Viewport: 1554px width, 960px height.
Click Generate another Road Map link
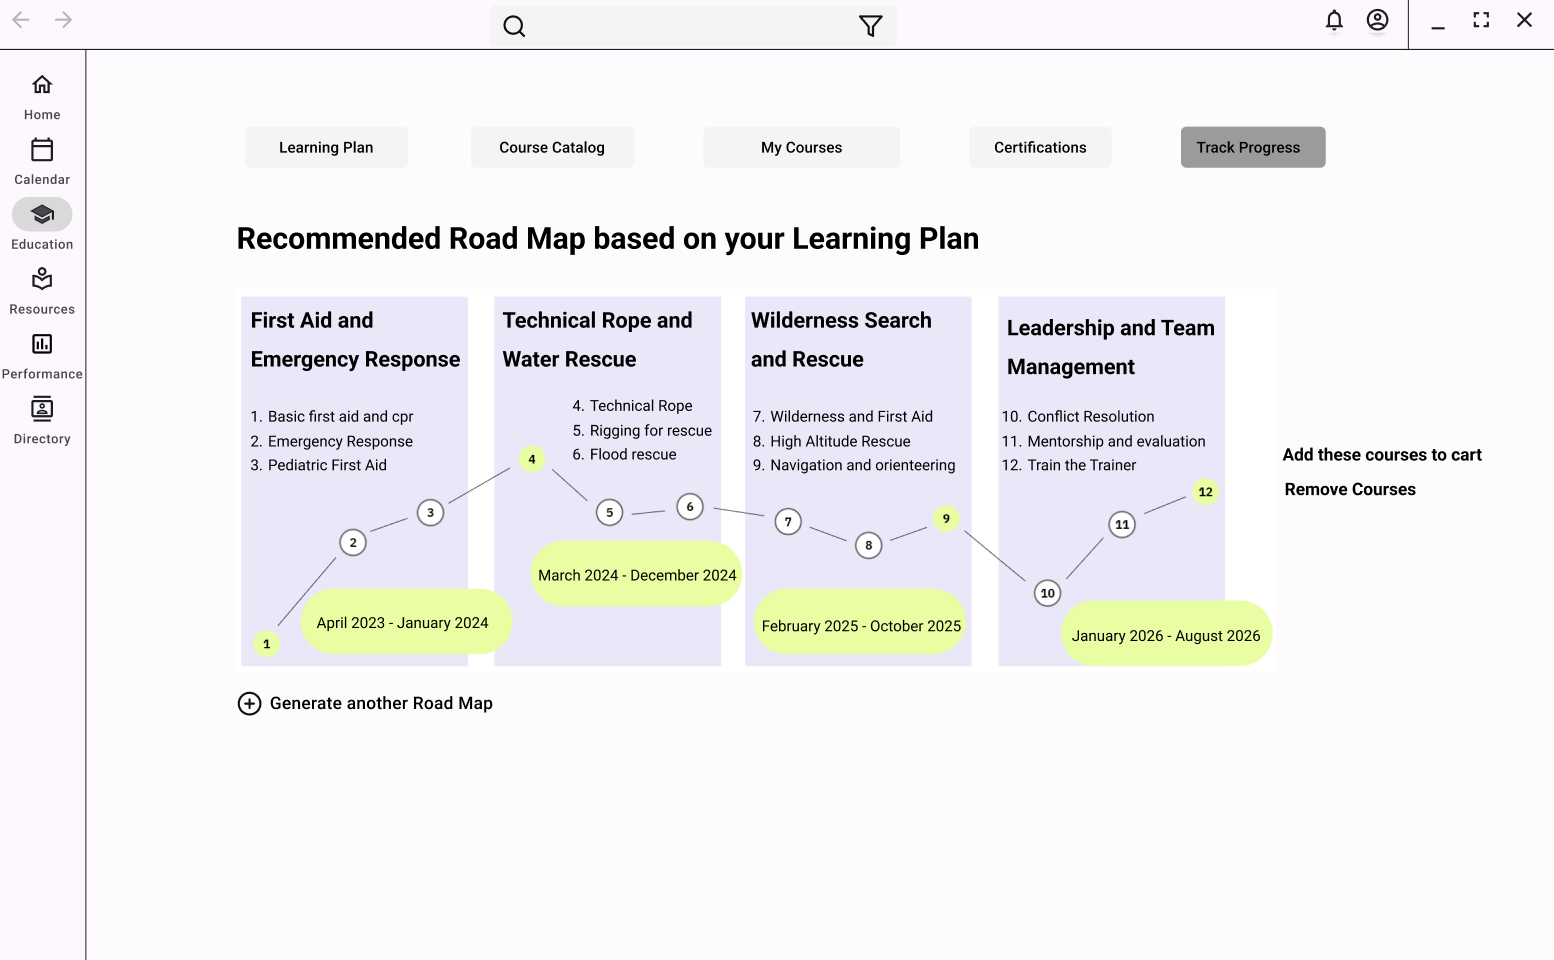coord(381,703)
